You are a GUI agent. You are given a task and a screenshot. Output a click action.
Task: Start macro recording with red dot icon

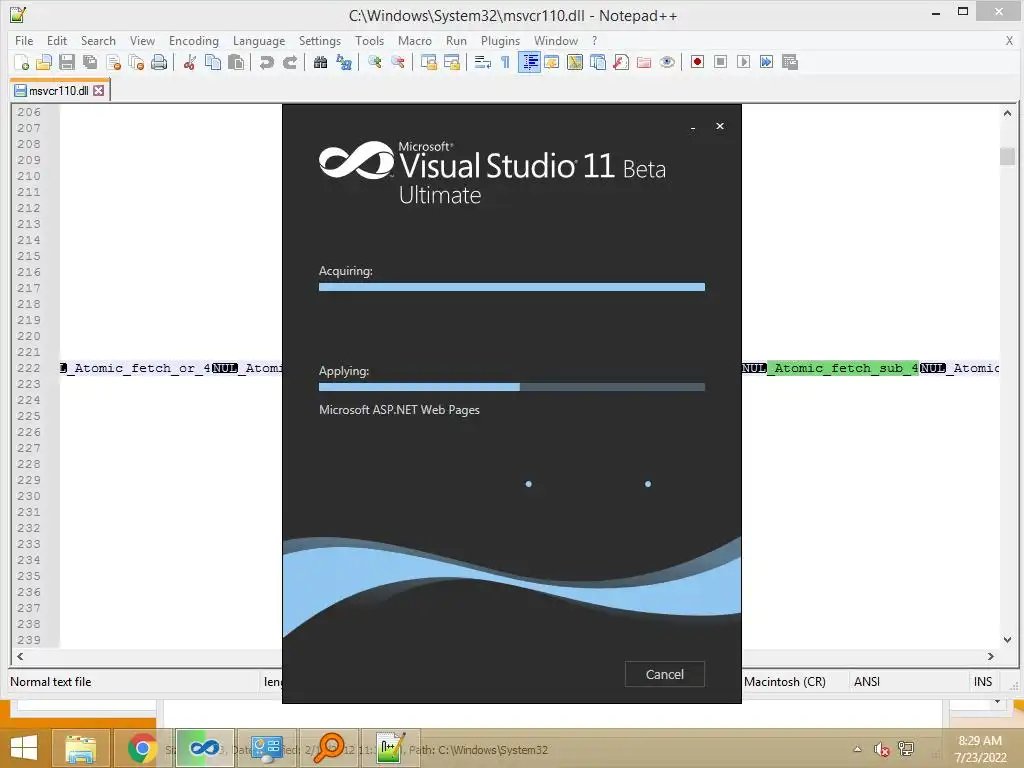(697, 62)
